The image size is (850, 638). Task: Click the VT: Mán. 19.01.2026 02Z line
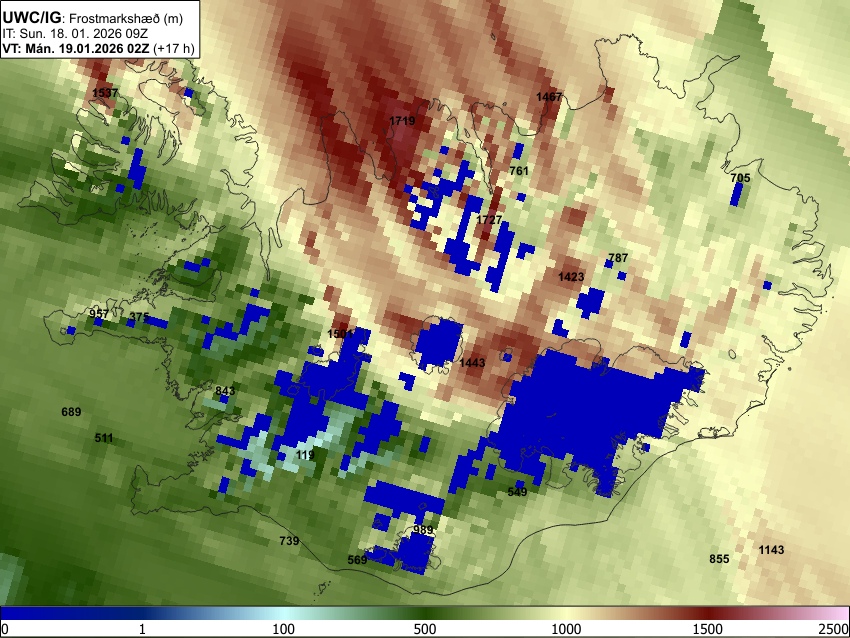(x=98, y=48)
